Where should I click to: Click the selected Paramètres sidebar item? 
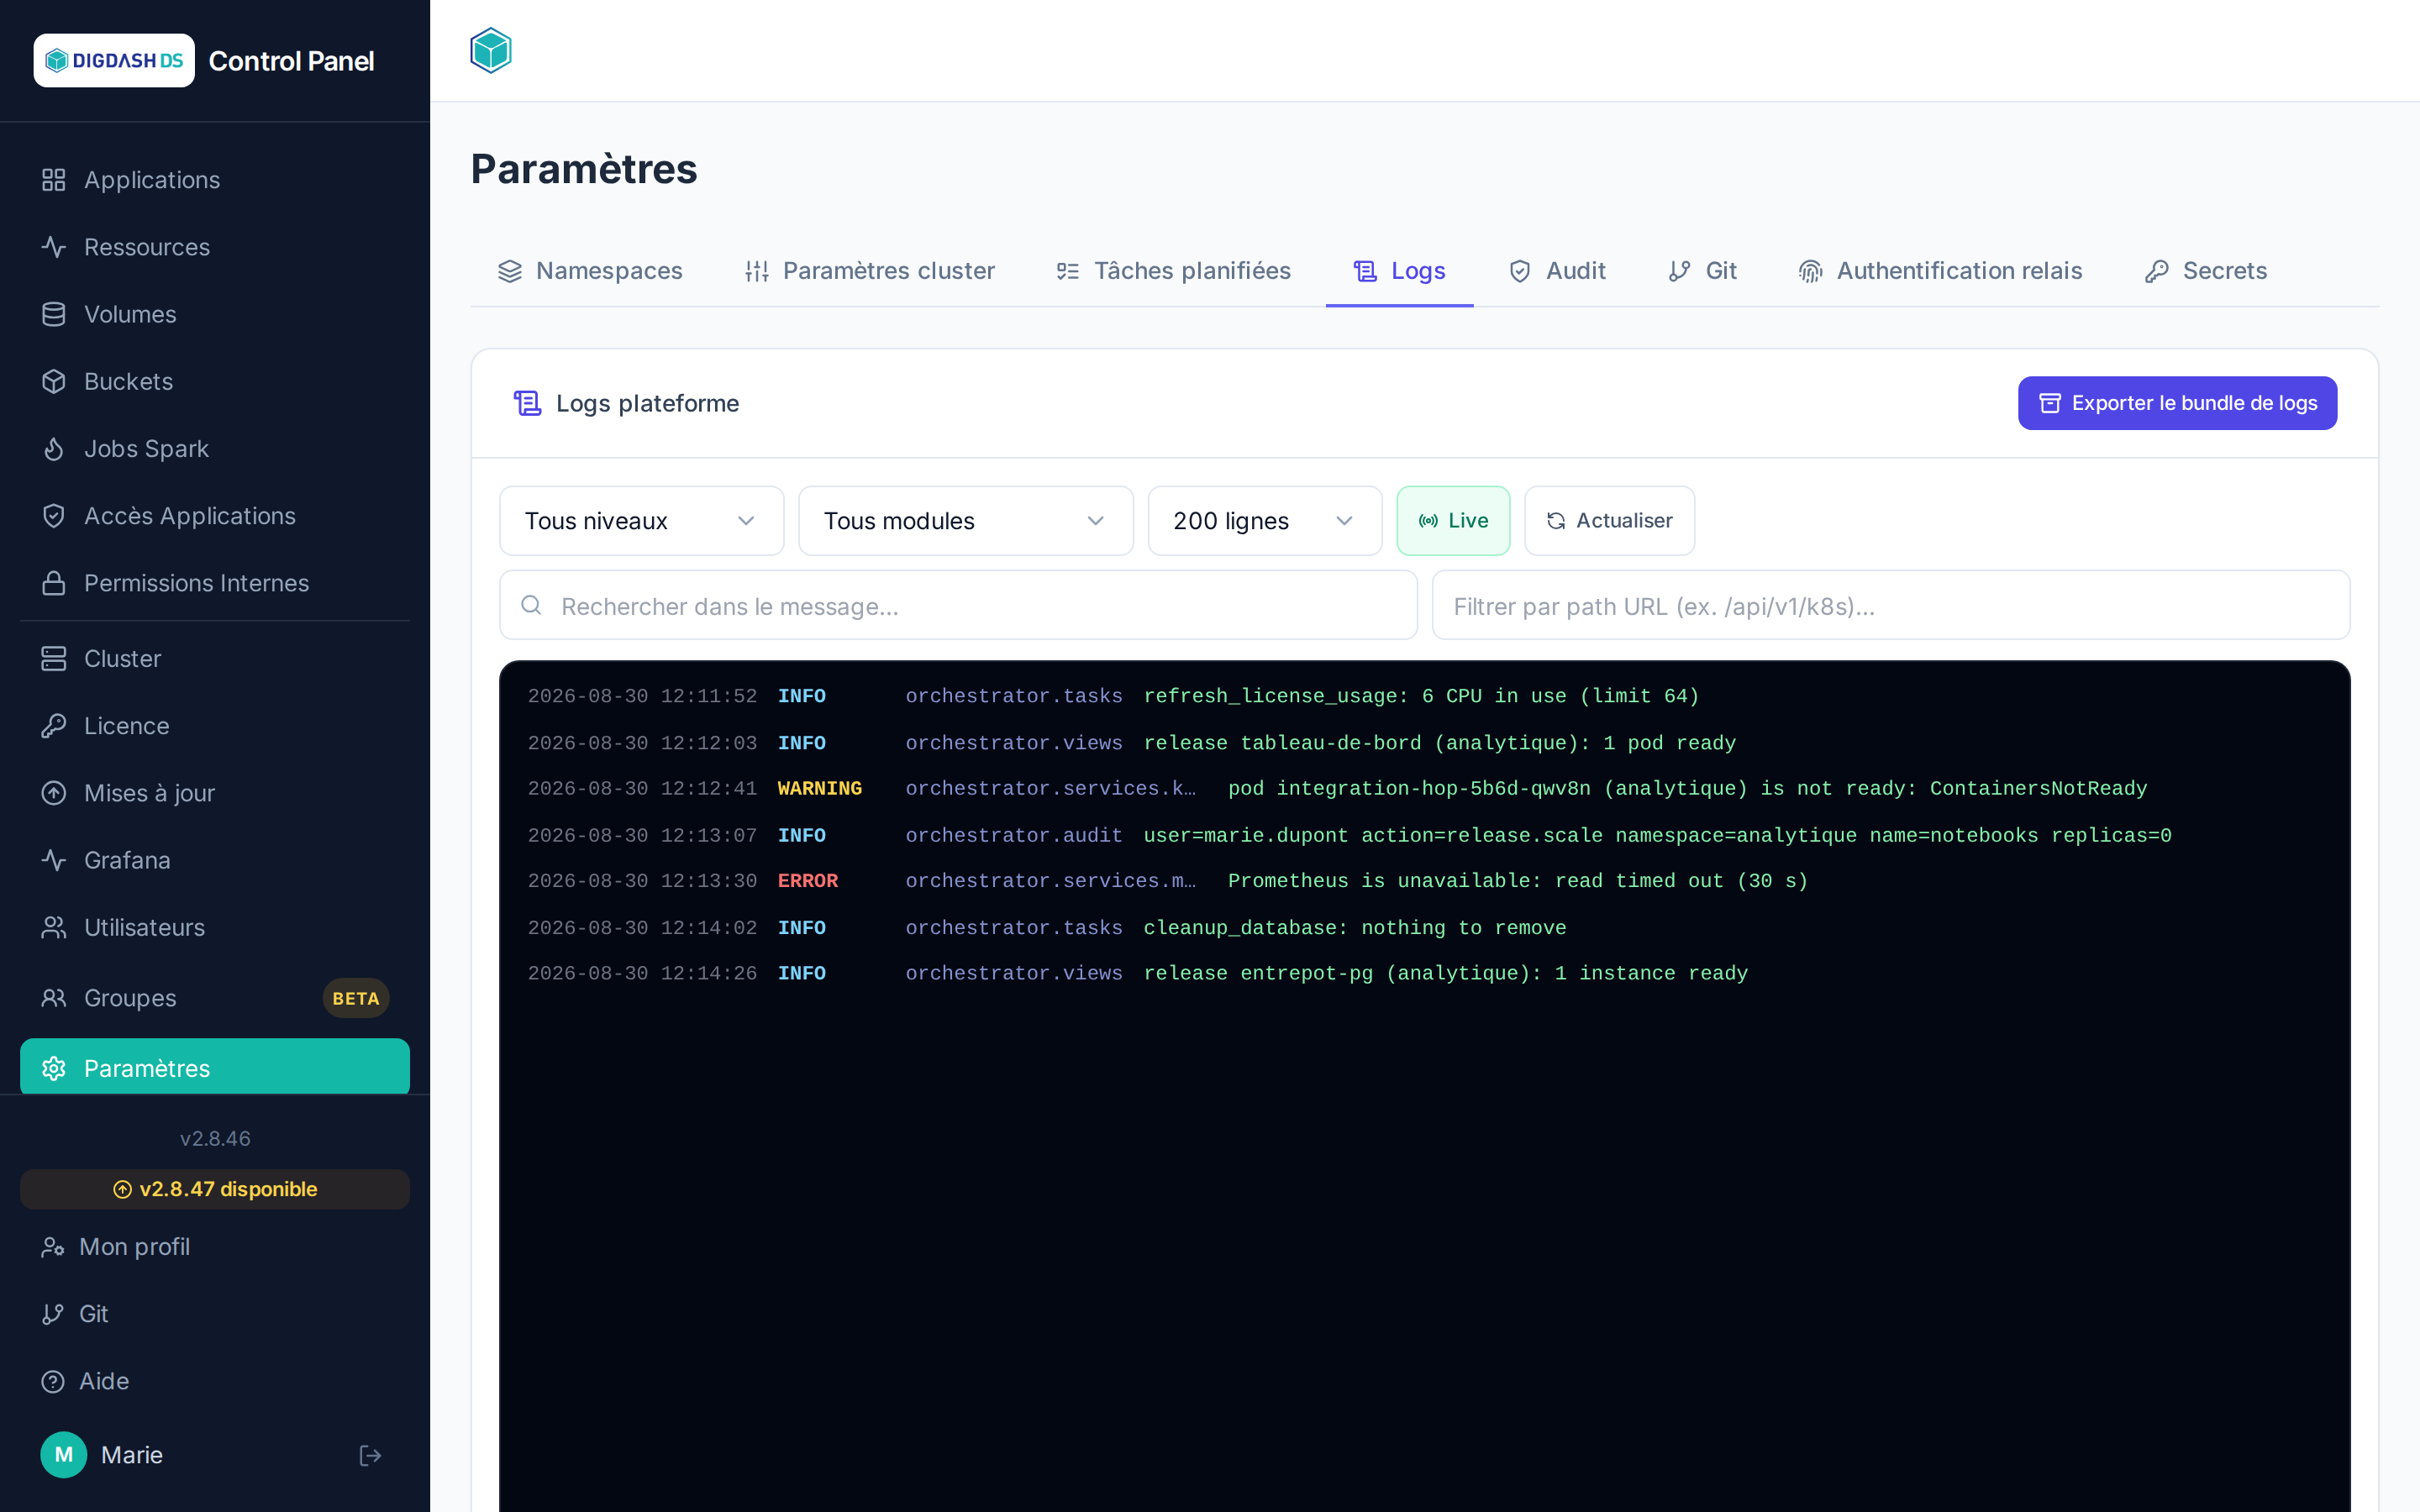215,1067
